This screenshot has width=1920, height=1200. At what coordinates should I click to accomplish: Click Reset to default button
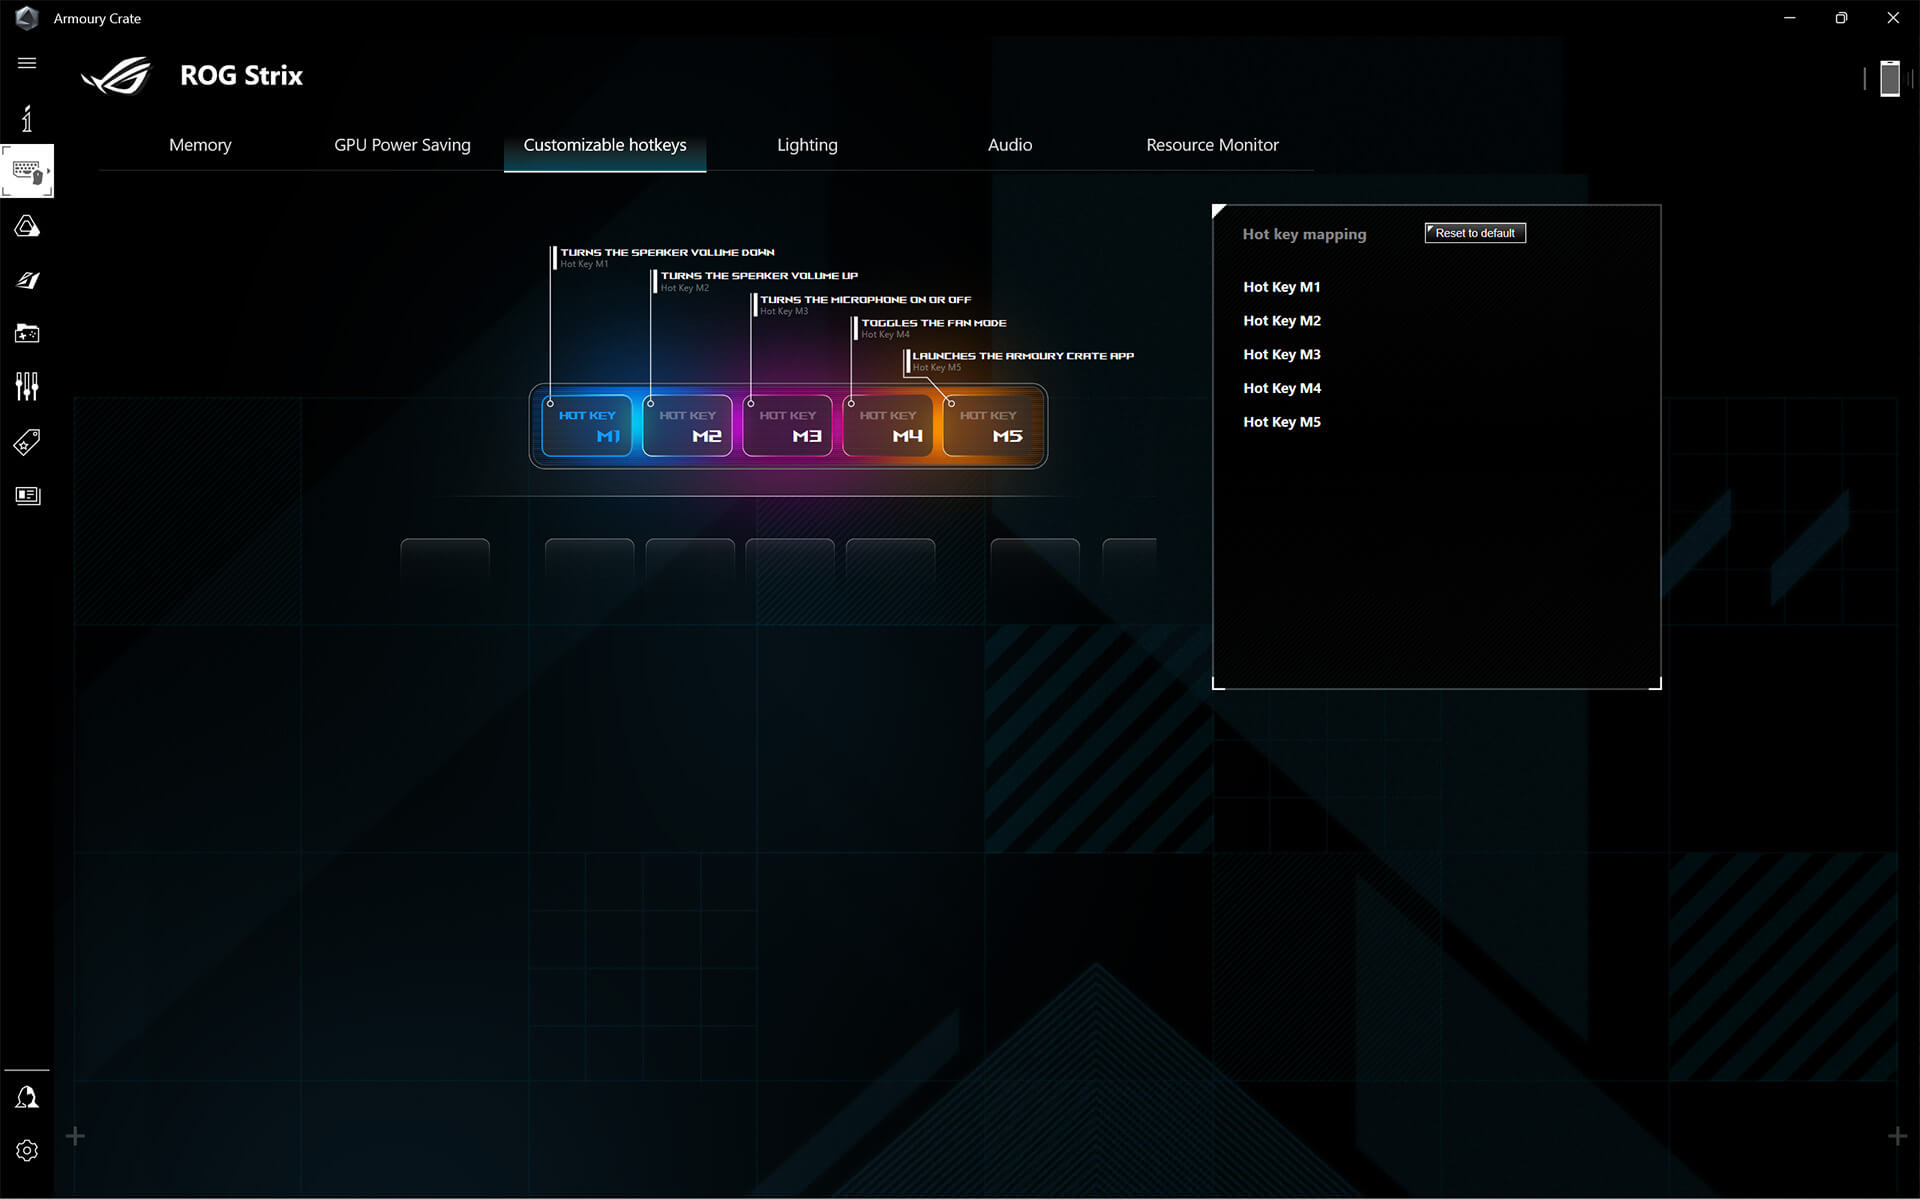1474,232
